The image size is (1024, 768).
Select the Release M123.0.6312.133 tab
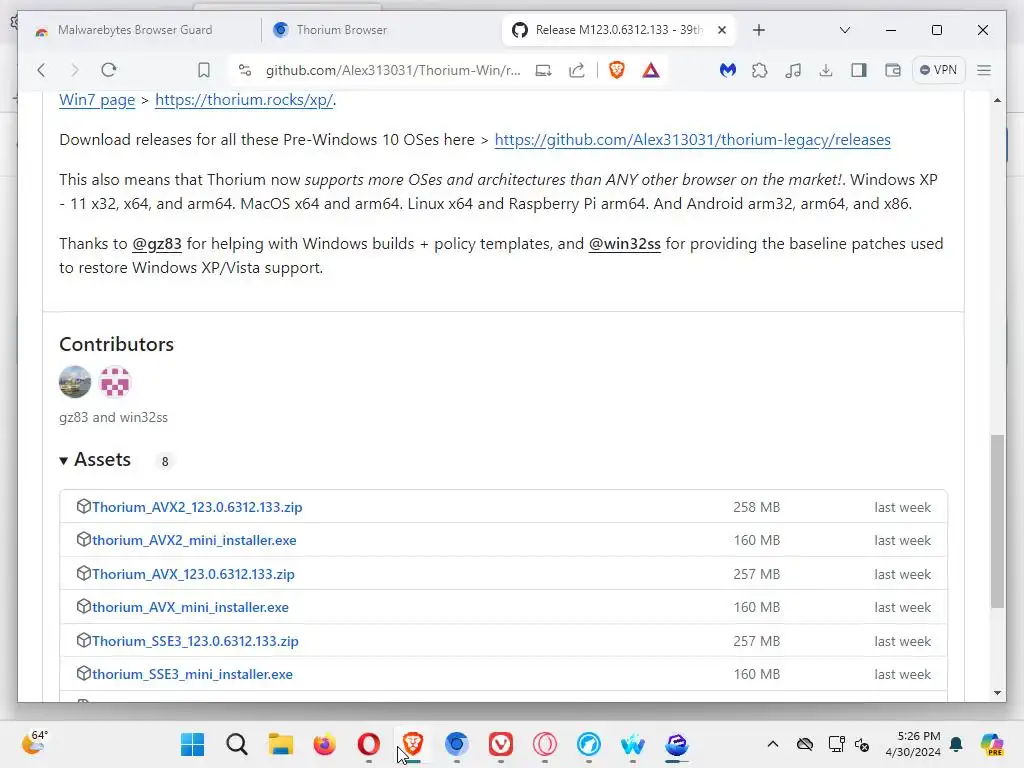618,30
